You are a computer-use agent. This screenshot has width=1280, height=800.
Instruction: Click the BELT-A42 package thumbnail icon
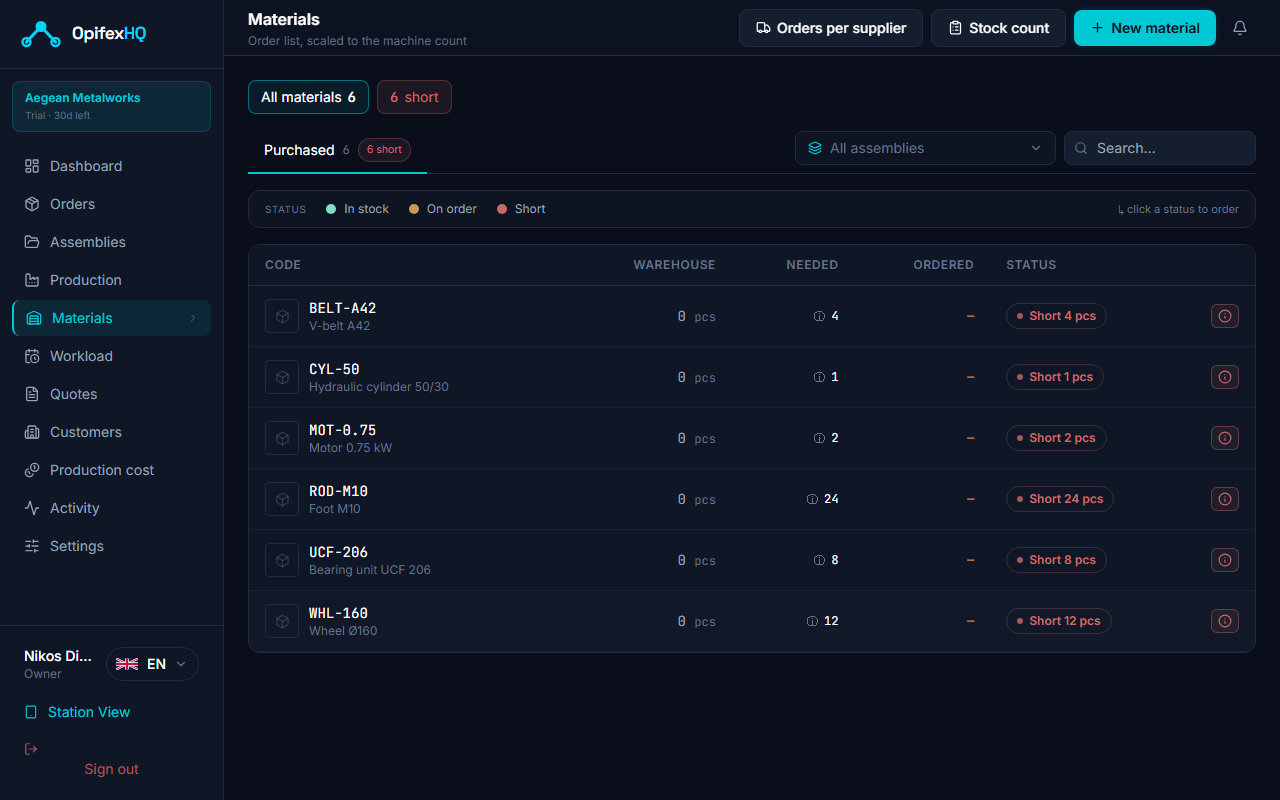[282, 316]
